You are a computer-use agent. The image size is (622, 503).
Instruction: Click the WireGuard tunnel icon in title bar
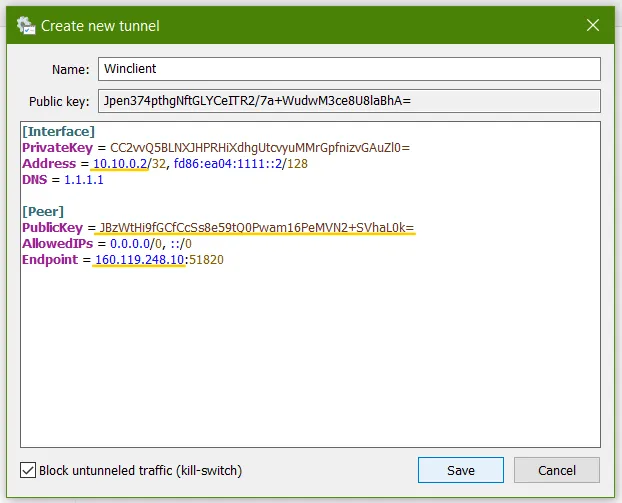point(26,25)
